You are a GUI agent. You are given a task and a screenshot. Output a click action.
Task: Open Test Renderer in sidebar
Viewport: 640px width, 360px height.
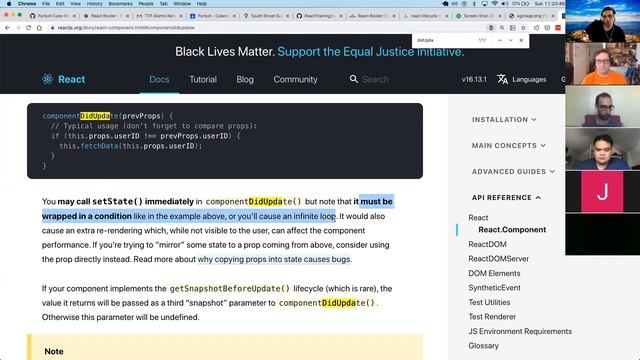[492, 317]
